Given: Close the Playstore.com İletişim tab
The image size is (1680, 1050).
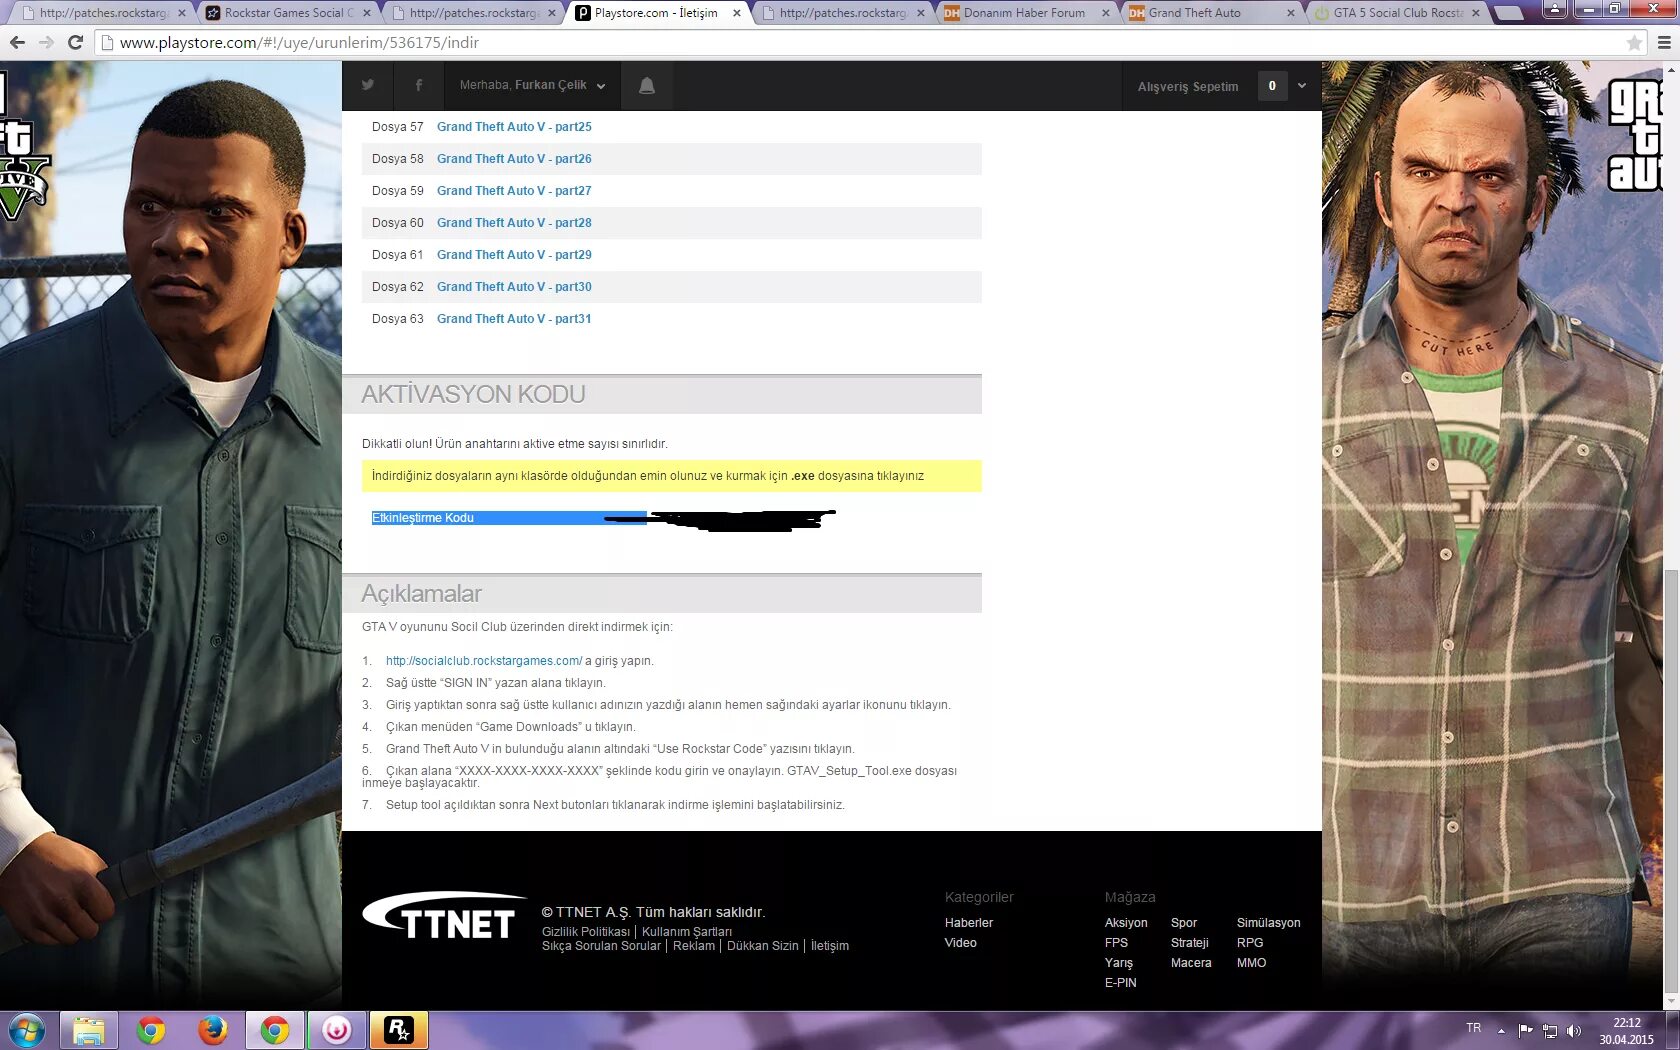Looking at the screenshot, I should (x=737, y=13).
